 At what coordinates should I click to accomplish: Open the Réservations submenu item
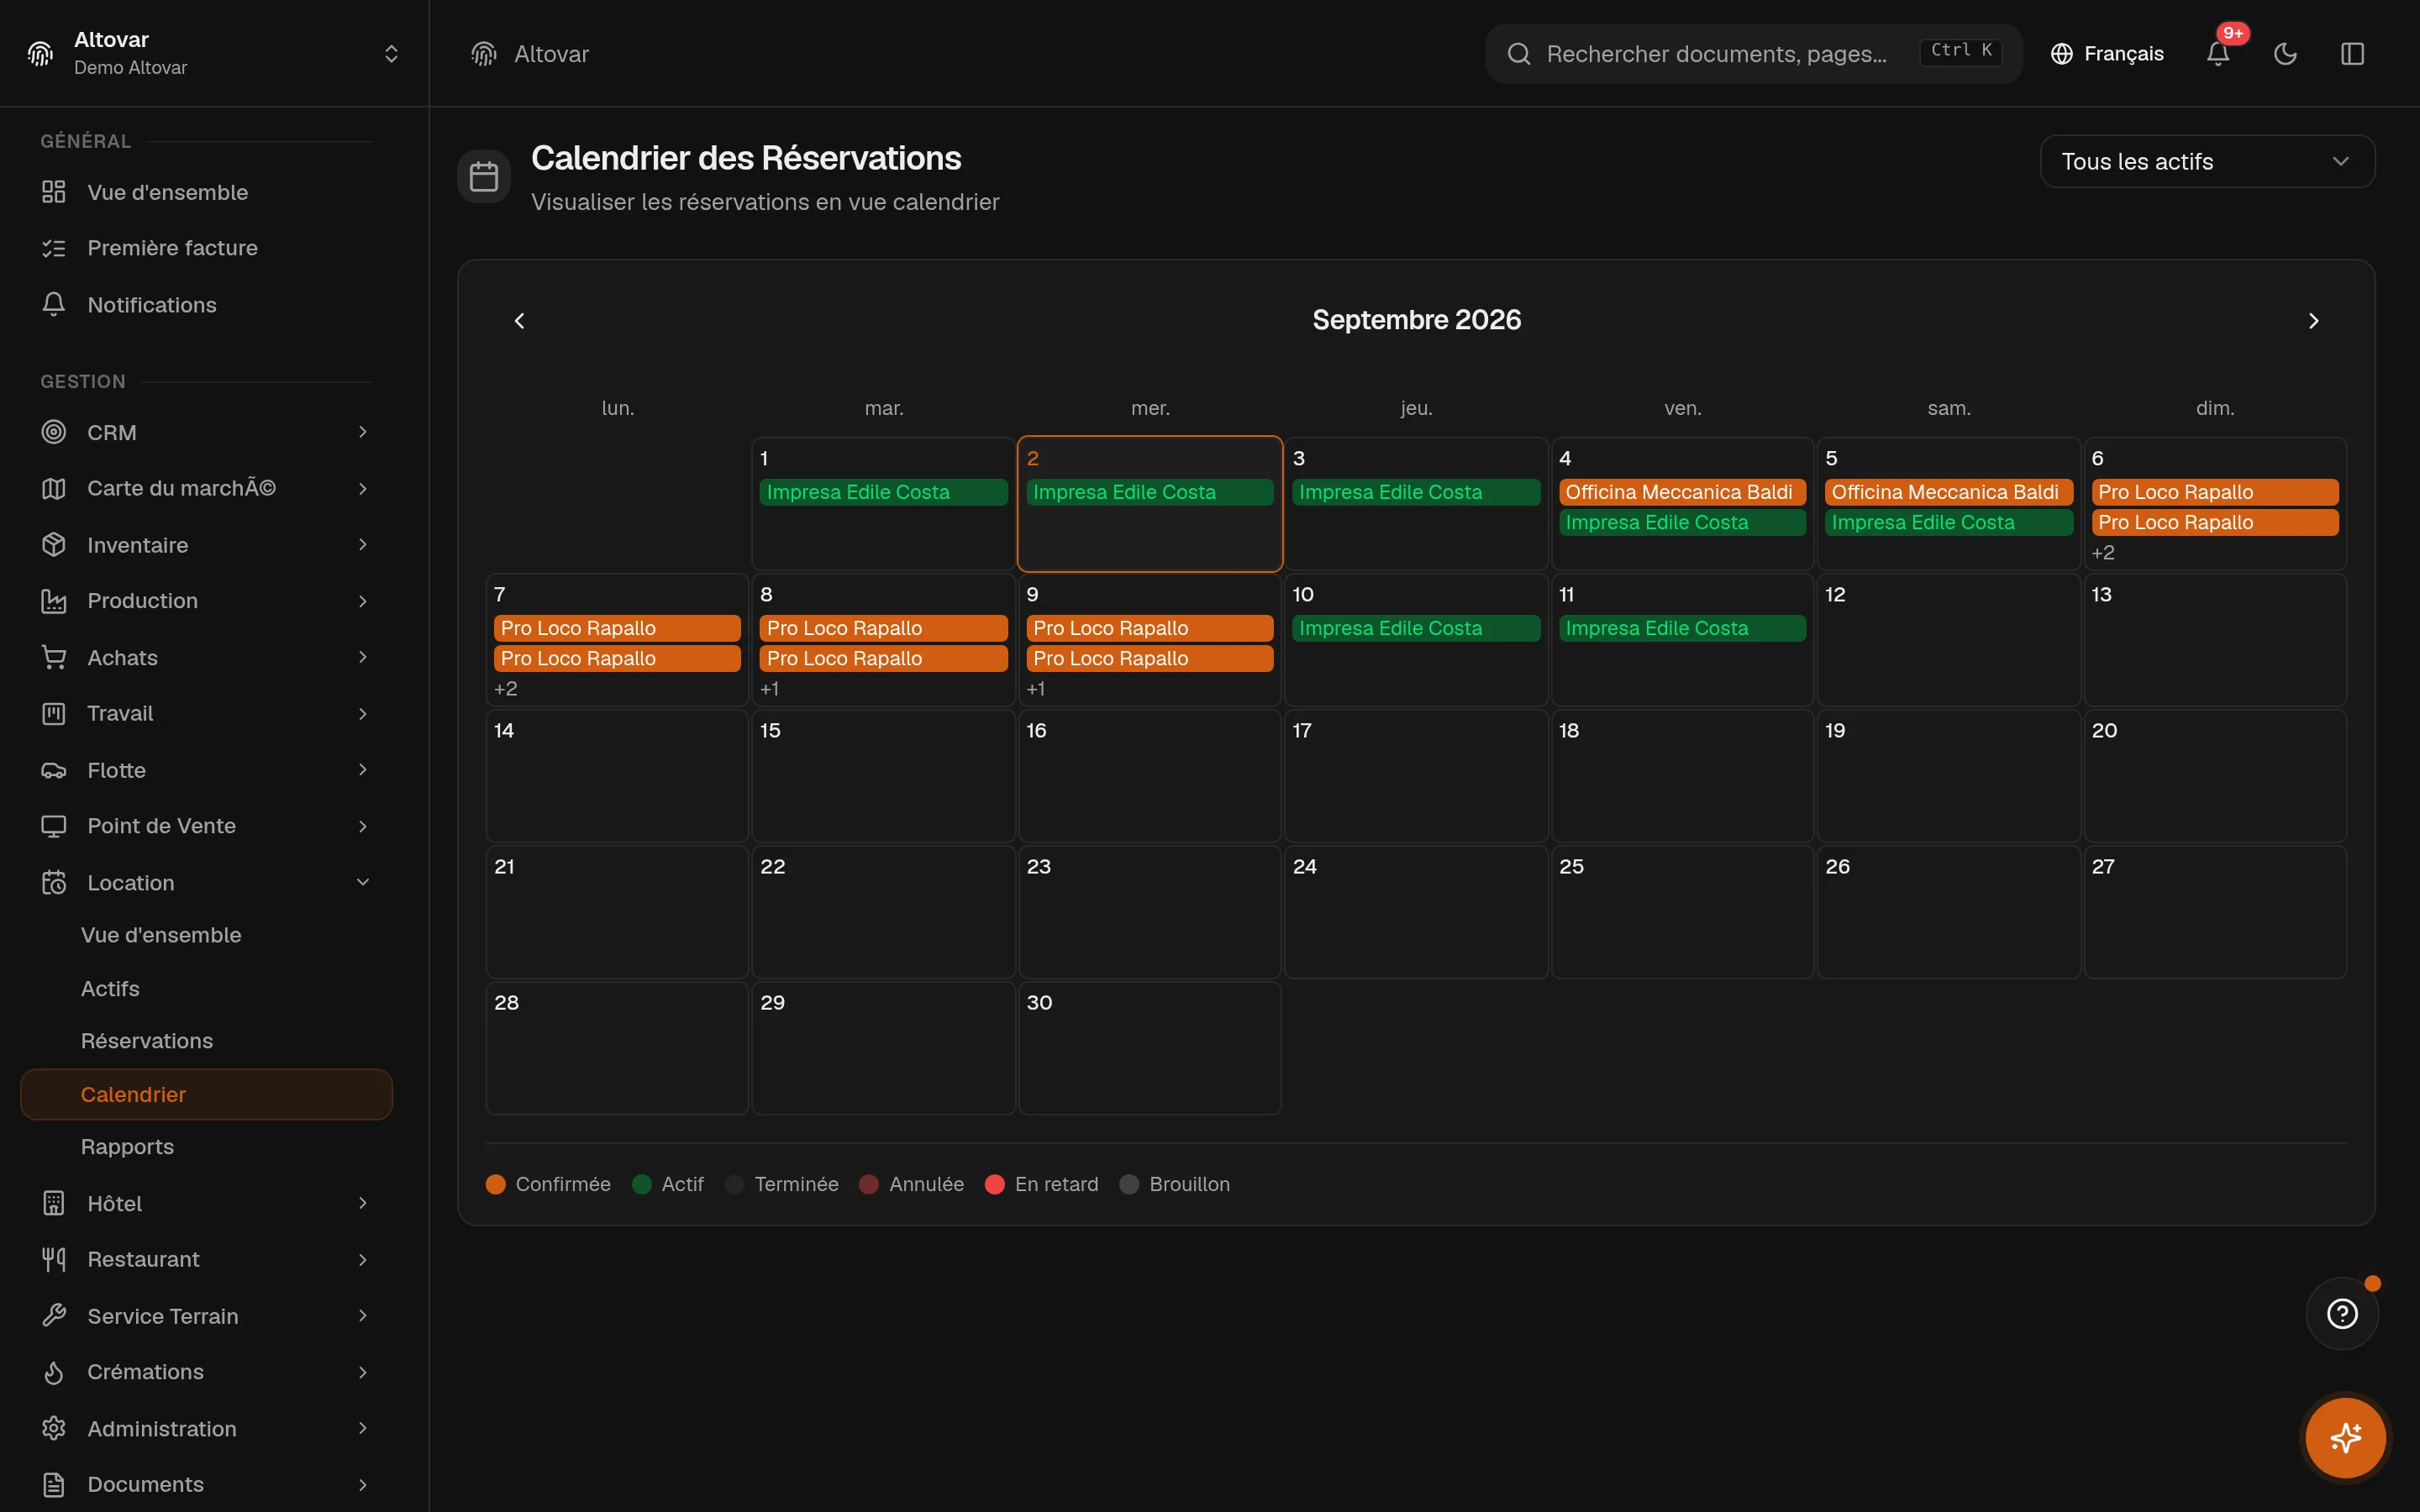pos(146,1041)
